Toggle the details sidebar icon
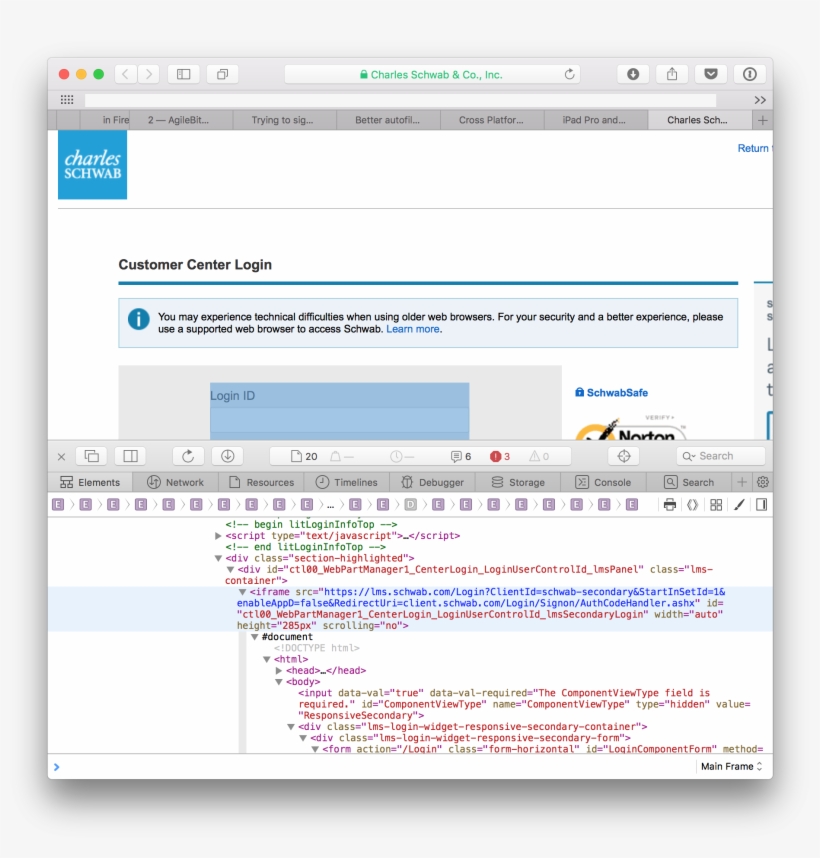820x858 pixels. coord(761,505)
